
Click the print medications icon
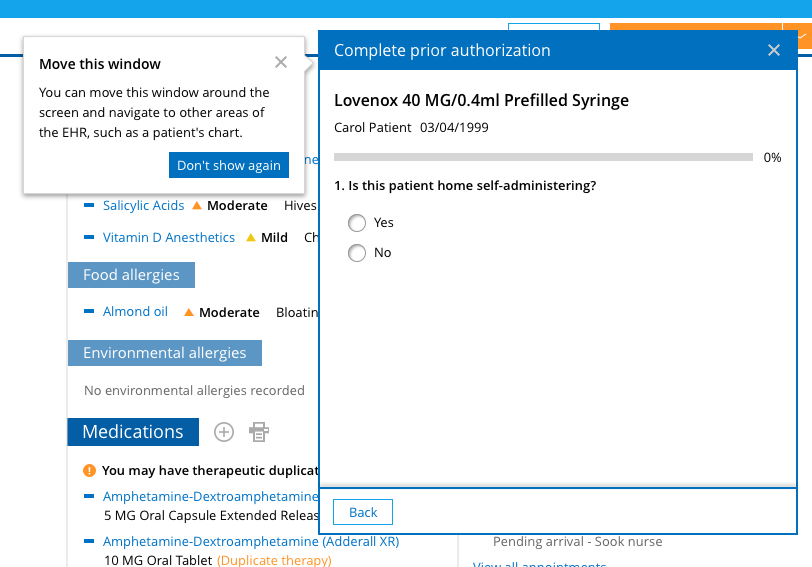click(x=259, y=432)
